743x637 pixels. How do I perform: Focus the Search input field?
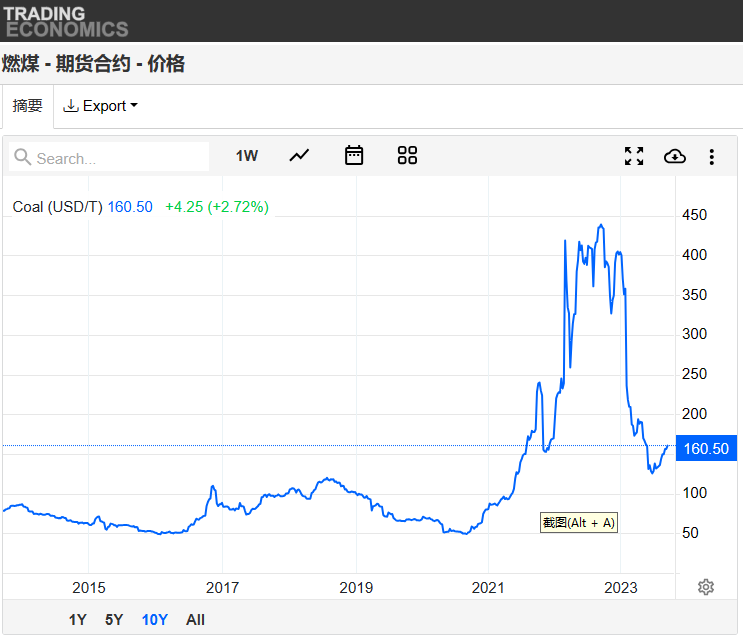tap(118, 158)
